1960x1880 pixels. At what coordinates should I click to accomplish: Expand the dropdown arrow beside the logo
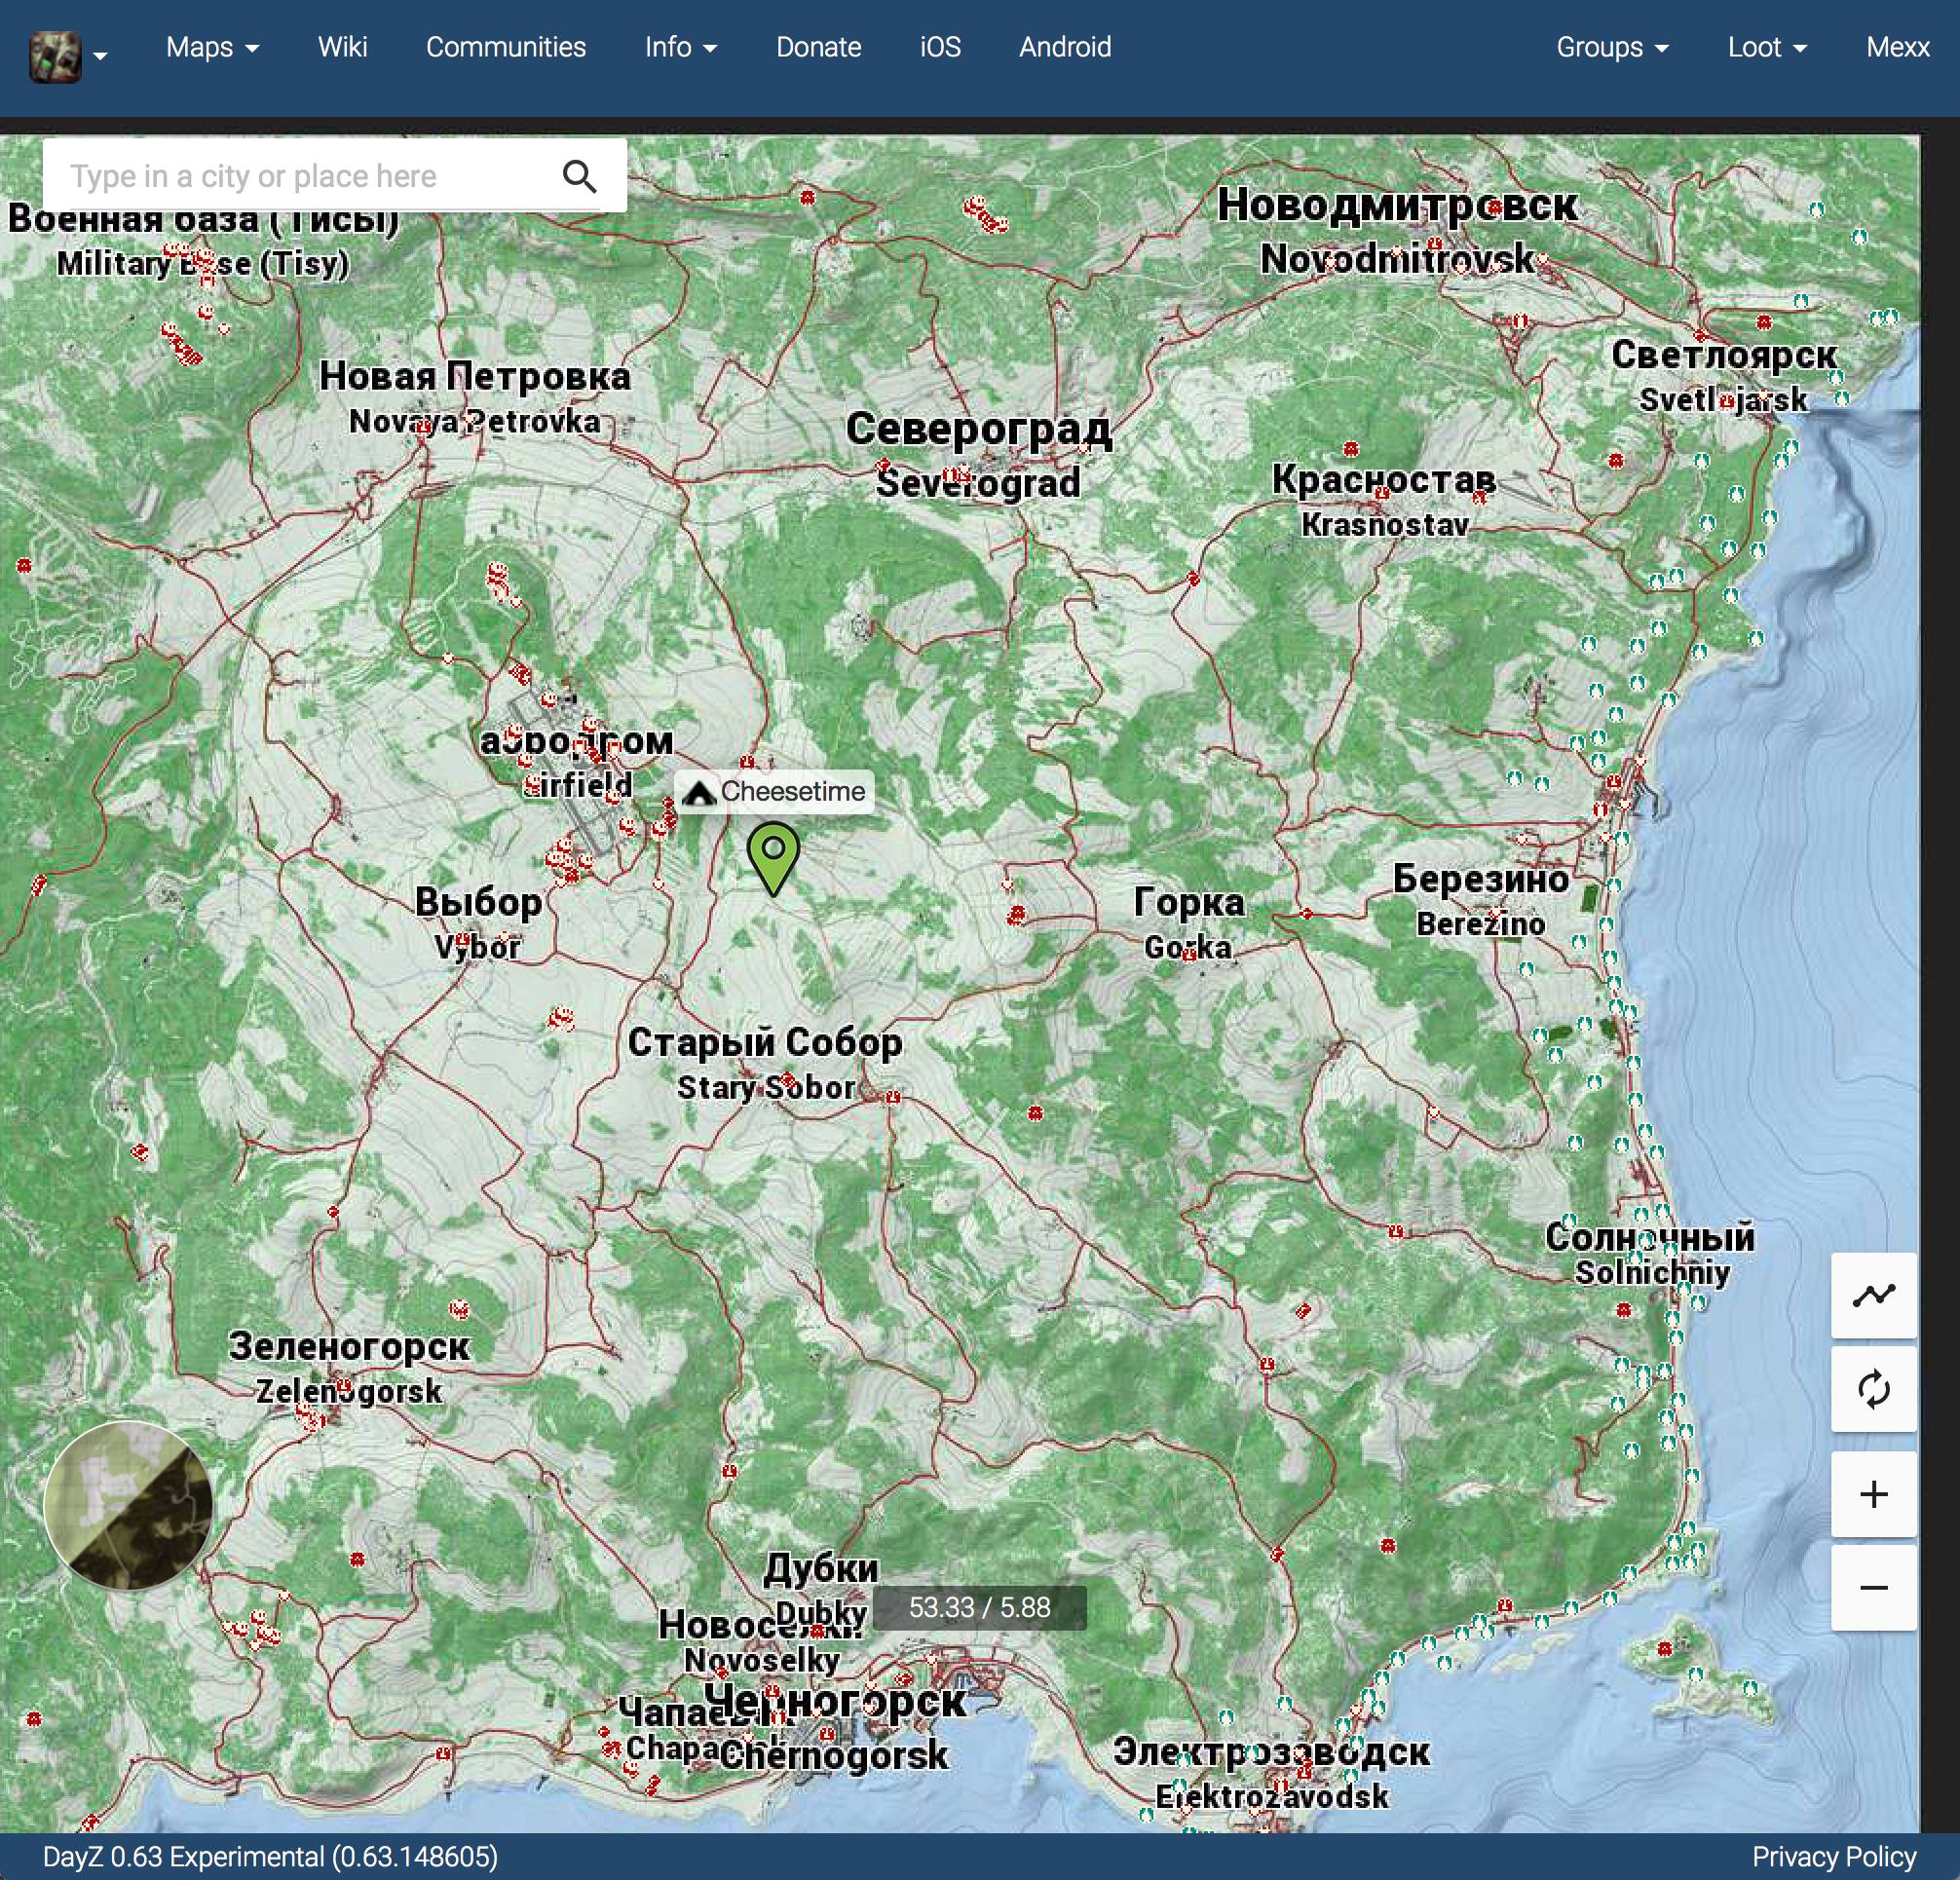pos(100,57)
